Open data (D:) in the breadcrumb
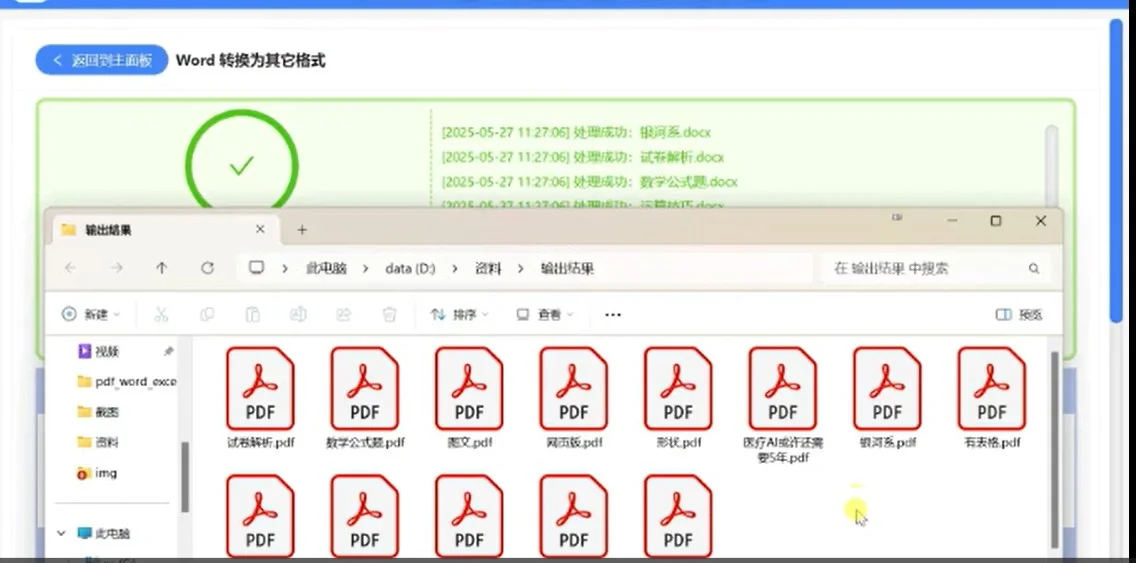1136x563 pixels. [x=410, y=269]
